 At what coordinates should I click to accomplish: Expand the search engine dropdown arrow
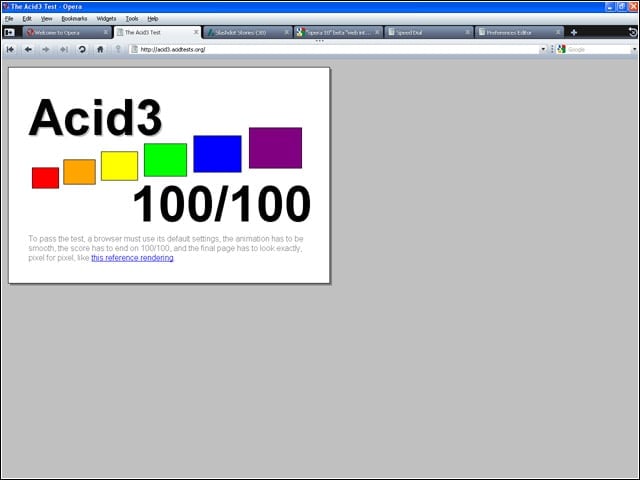click(634, 49)
